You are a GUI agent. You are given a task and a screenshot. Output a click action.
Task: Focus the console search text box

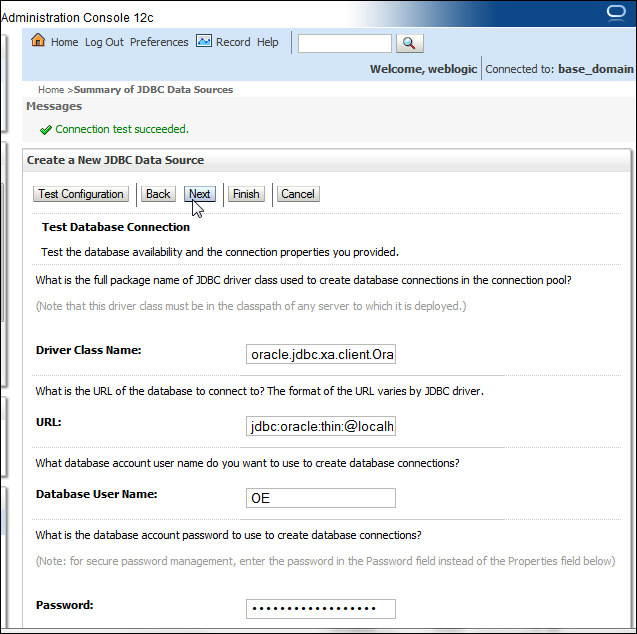coord(345,43)
